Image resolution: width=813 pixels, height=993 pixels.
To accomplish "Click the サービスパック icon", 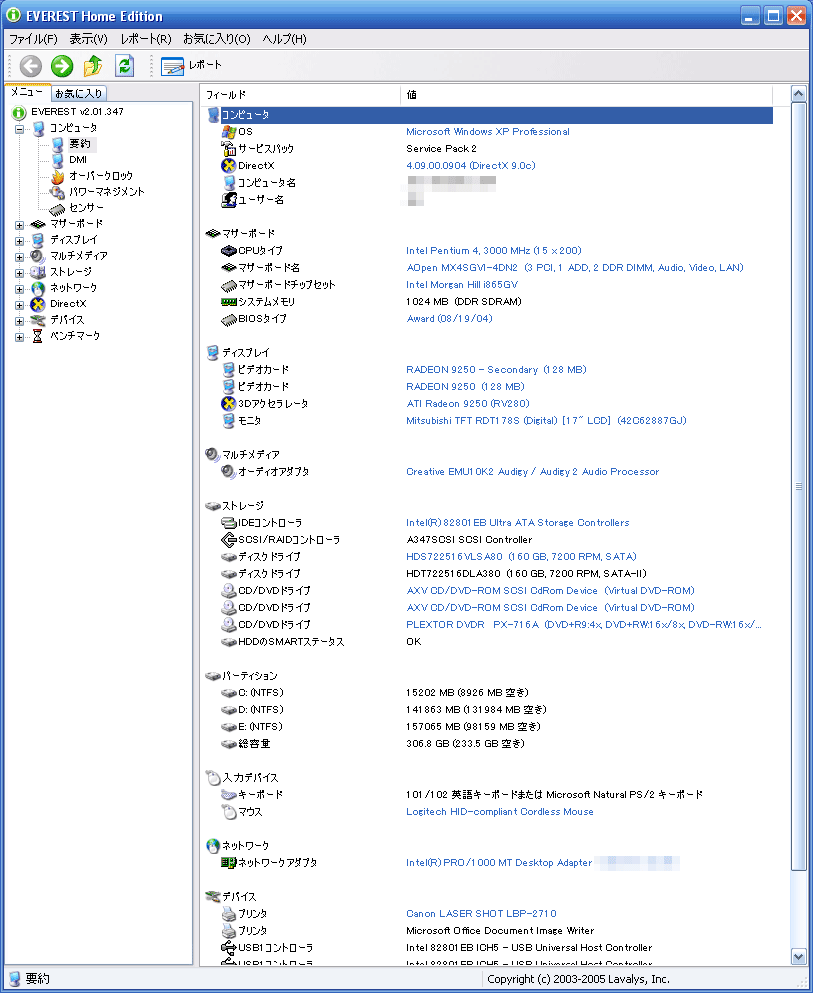I will point(229,149).
